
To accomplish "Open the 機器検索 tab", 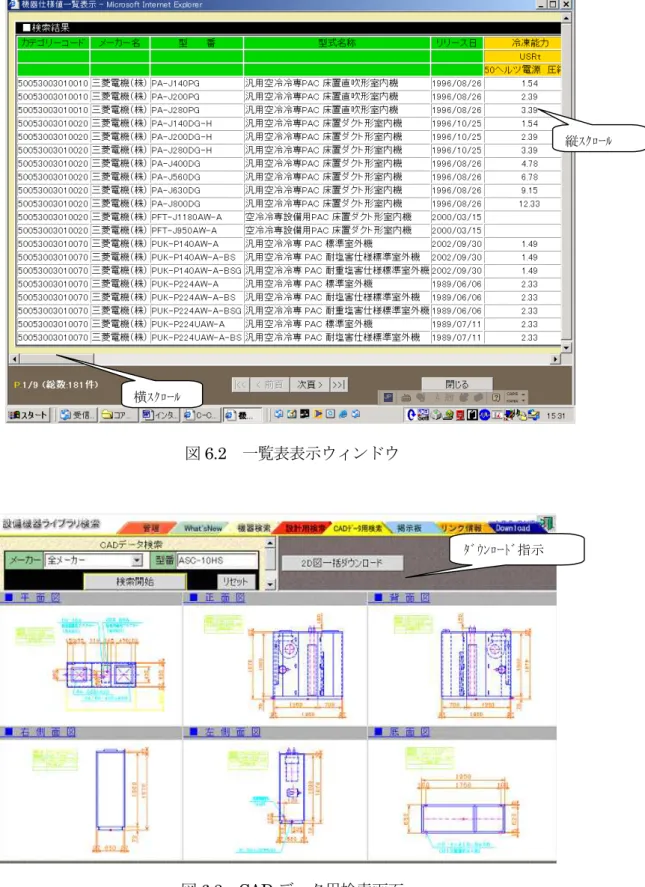I will click(x=253, y=528).
